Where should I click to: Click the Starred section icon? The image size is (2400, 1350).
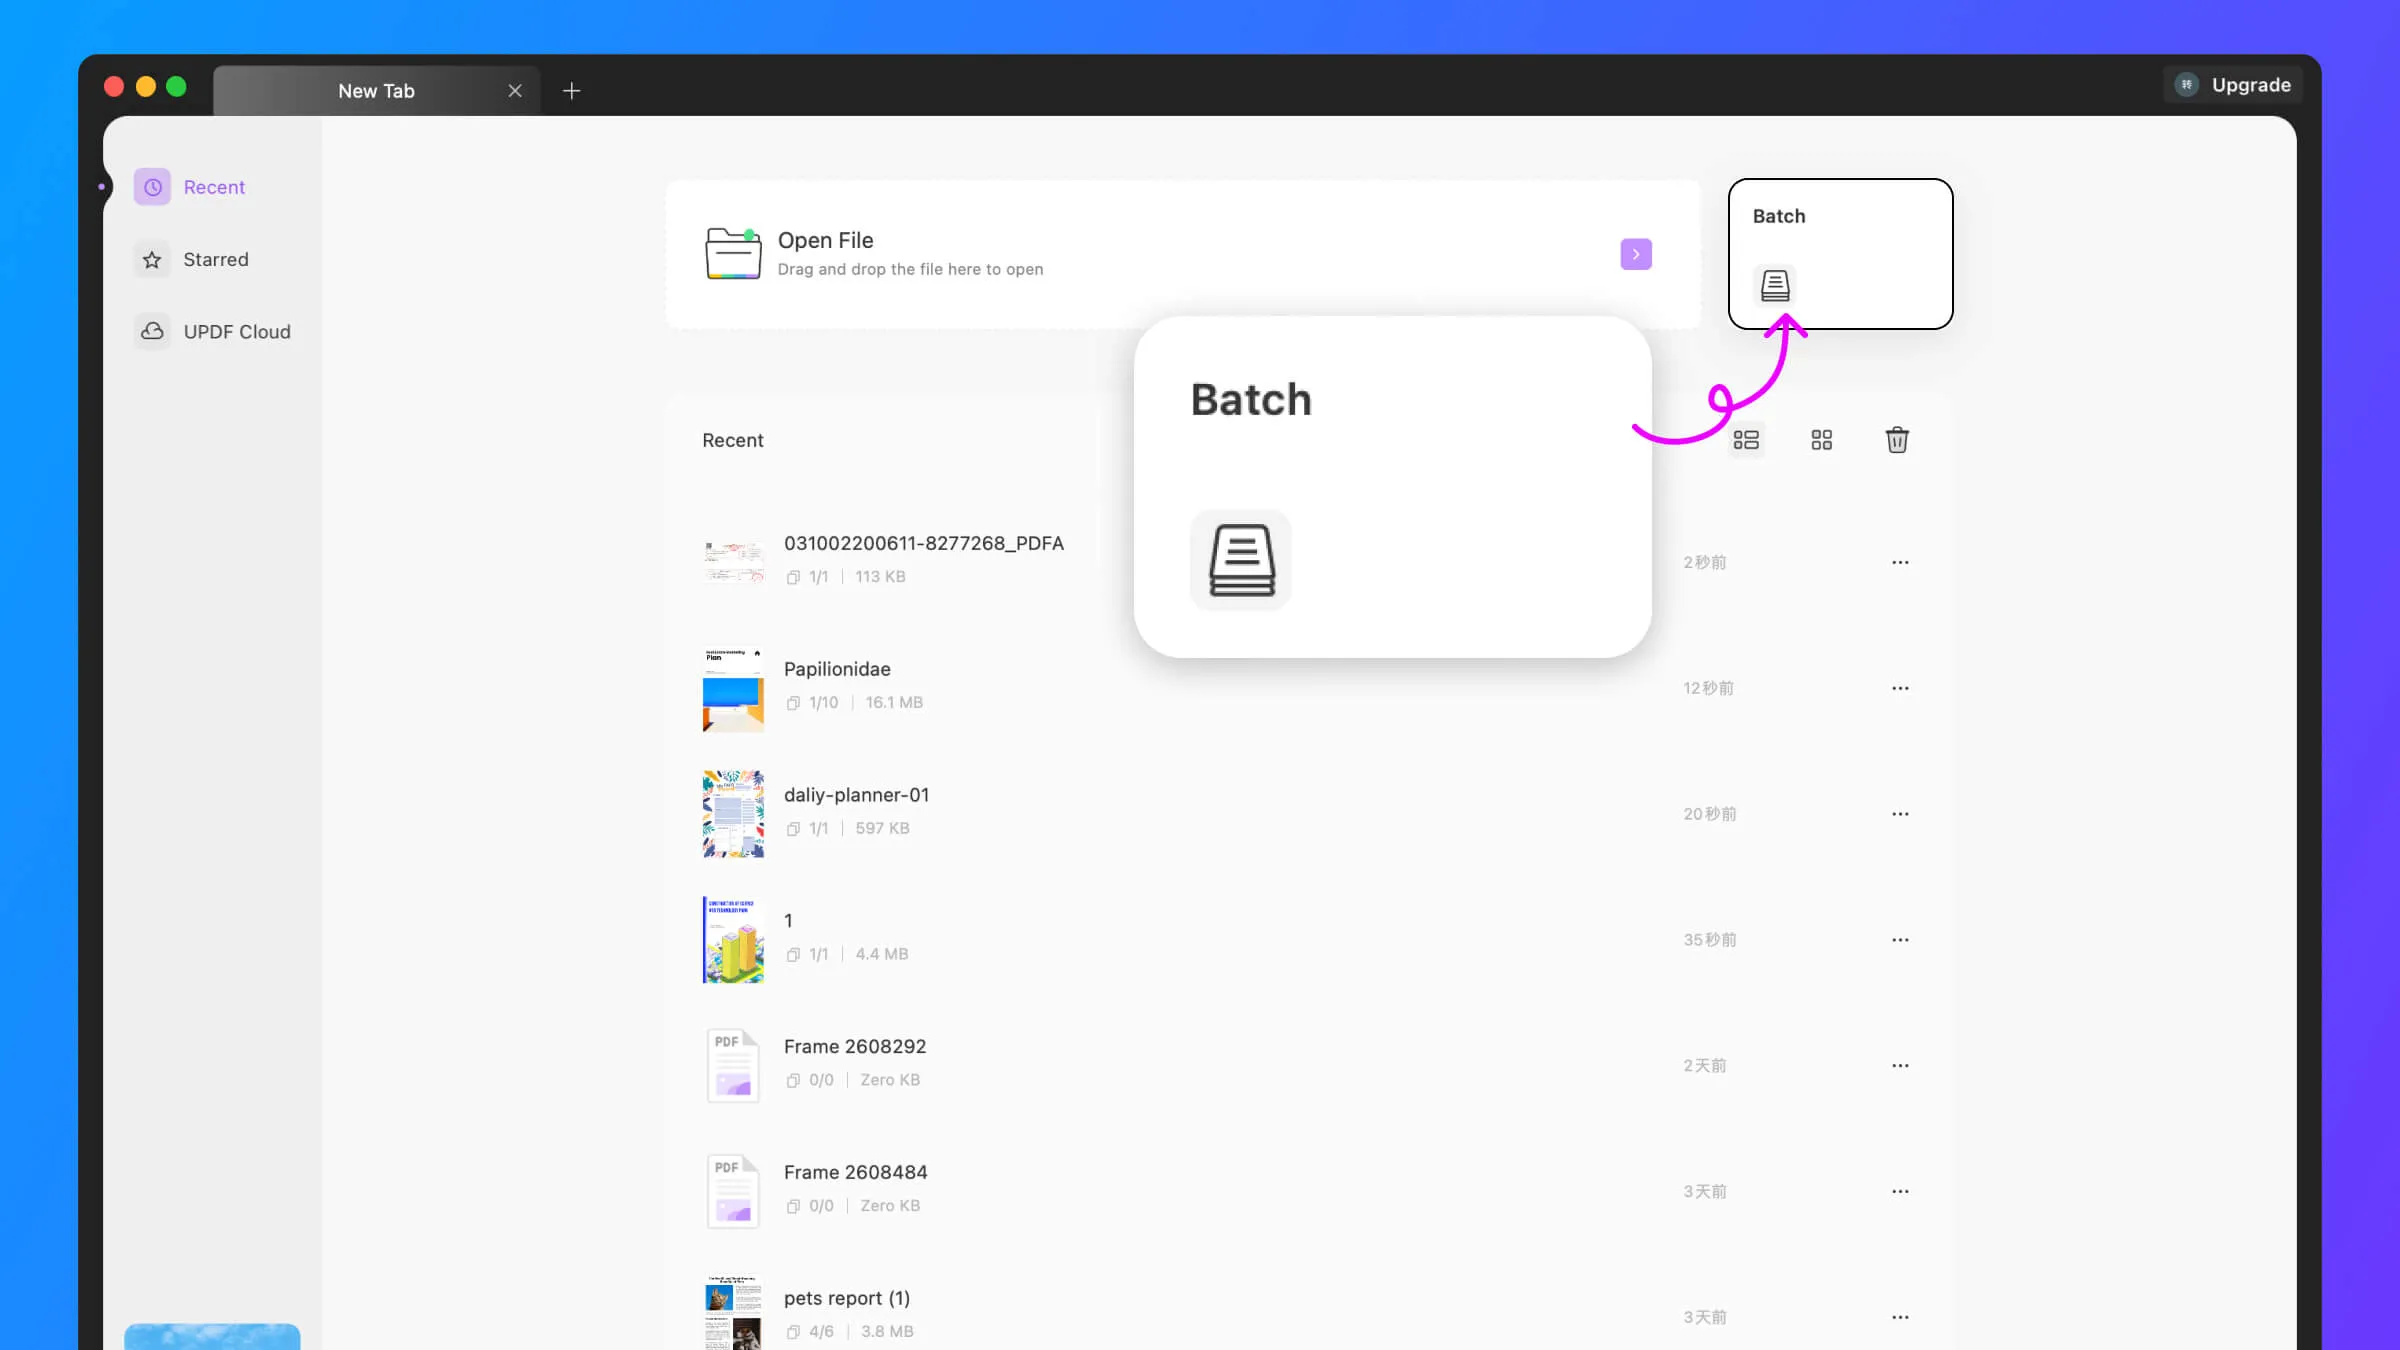[x=152, y=259]
